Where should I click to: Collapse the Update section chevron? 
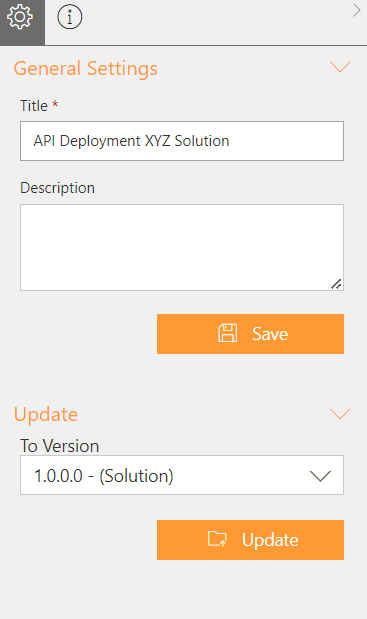[x=340, y=414]
